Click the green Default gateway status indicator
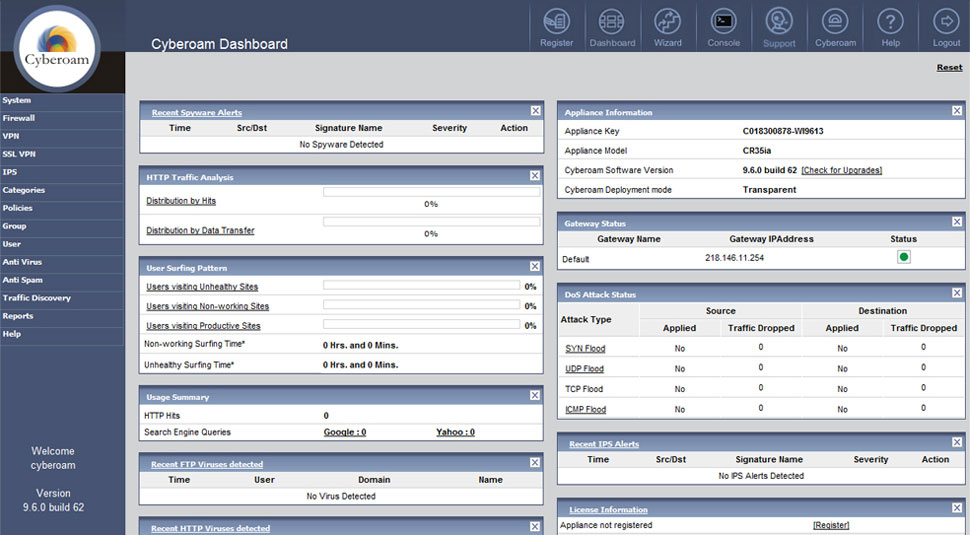This screenshot has height=535, width=970. click(x=903, y=257)
